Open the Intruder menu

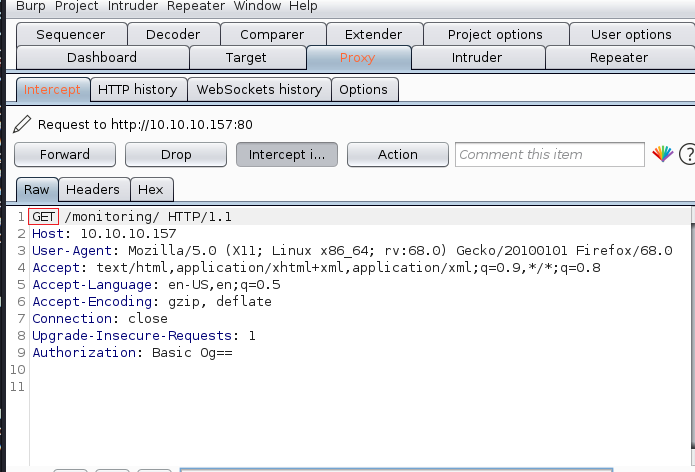coord(133,6)
